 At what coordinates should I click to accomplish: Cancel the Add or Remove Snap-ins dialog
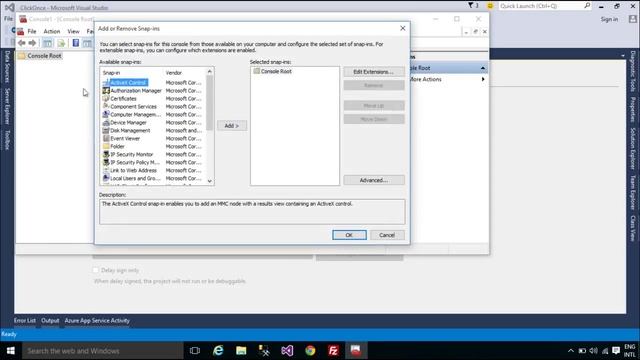pos(387,235)
